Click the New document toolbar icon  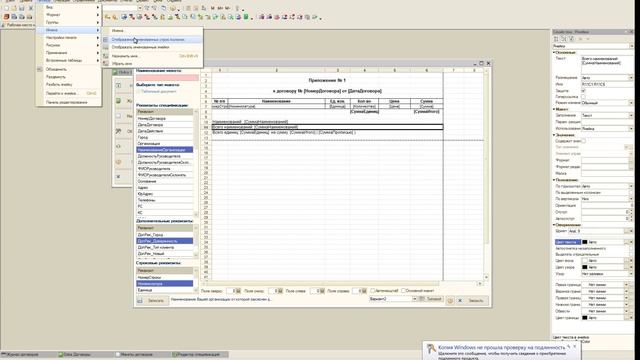7,8
